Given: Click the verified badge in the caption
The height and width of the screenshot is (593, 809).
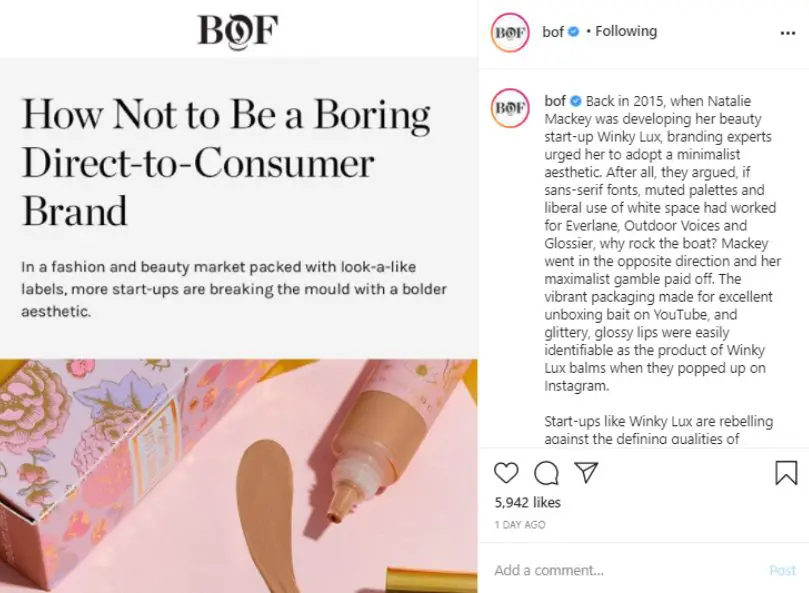Looking at the screenshot, I should [576, 101].
